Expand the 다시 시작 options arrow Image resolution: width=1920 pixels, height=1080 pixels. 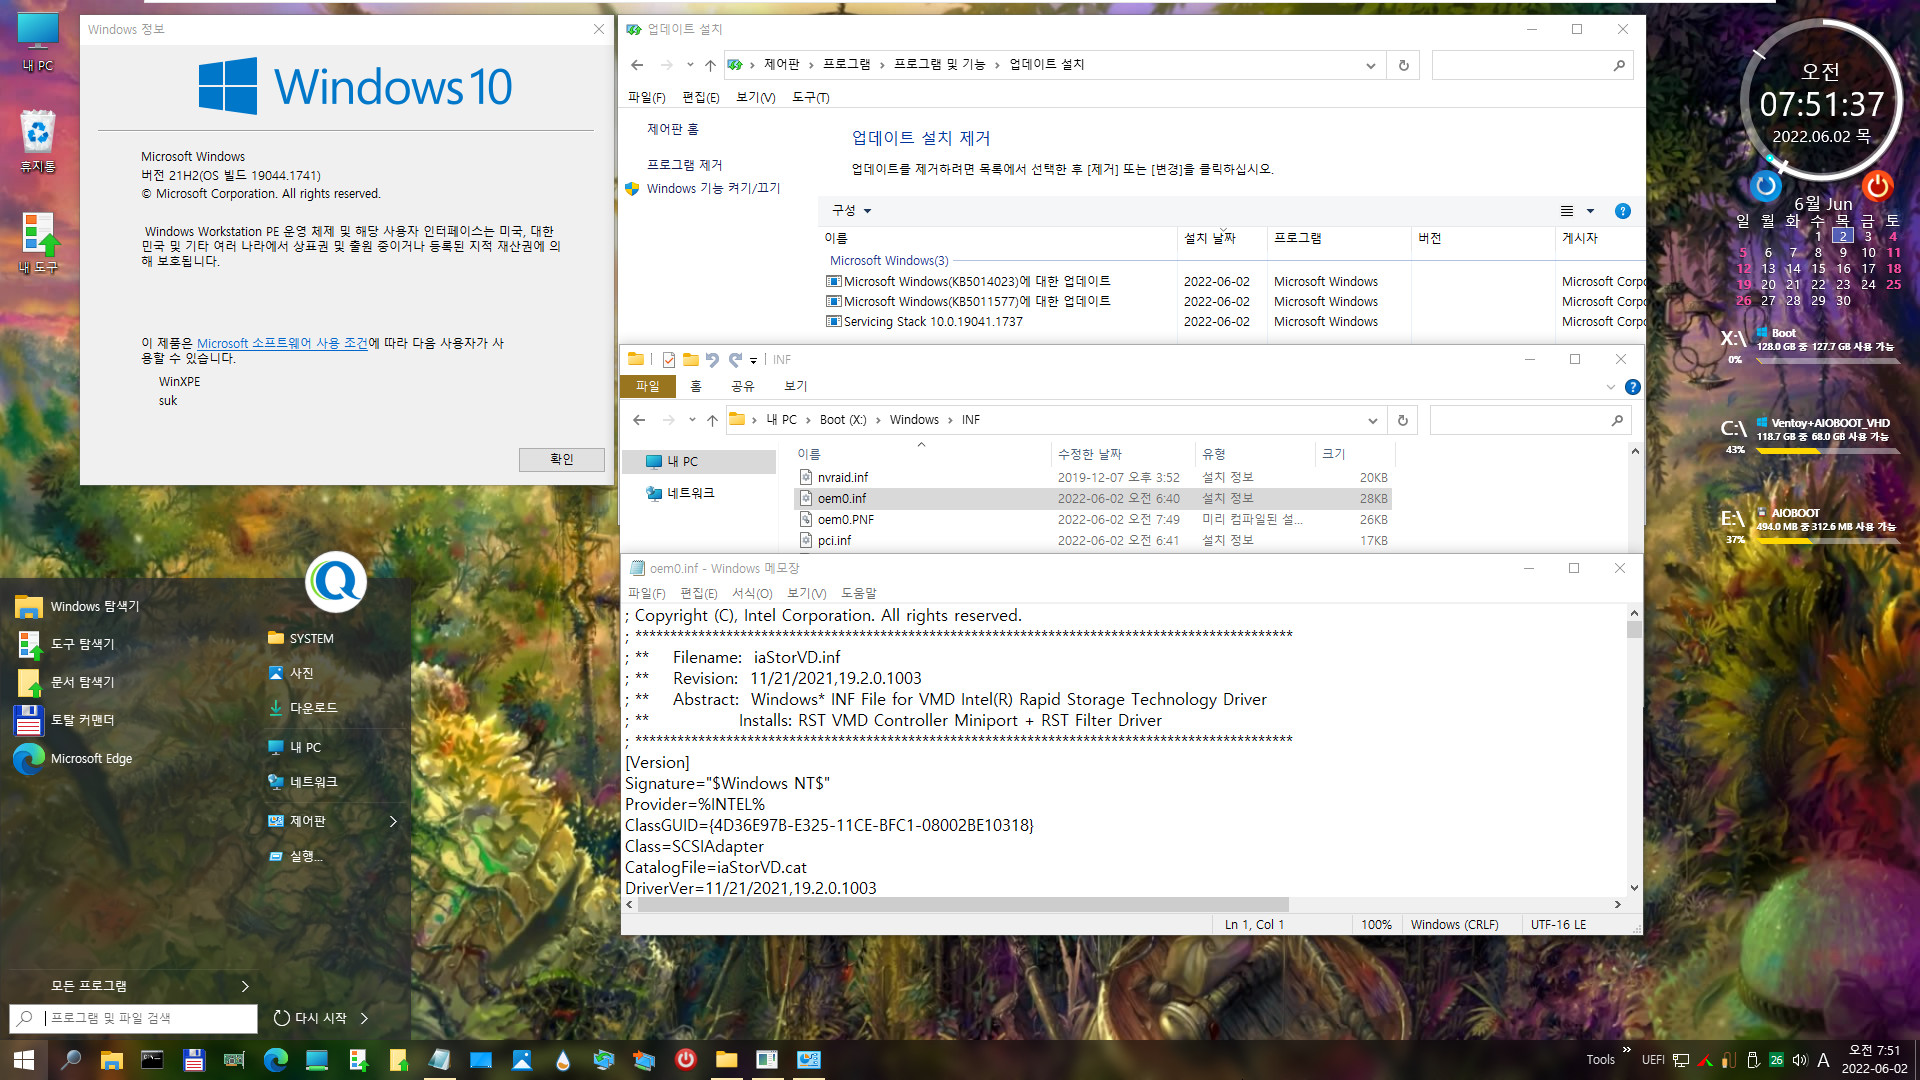(x=364, y=1018)
